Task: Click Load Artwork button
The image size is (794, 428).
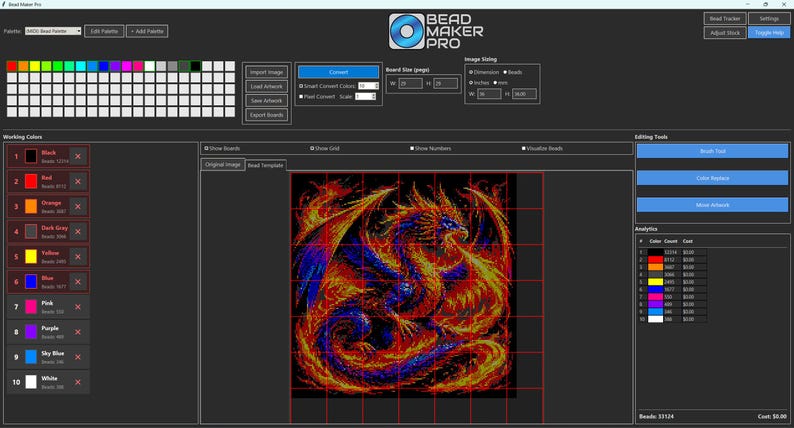Action: point(266,86)
